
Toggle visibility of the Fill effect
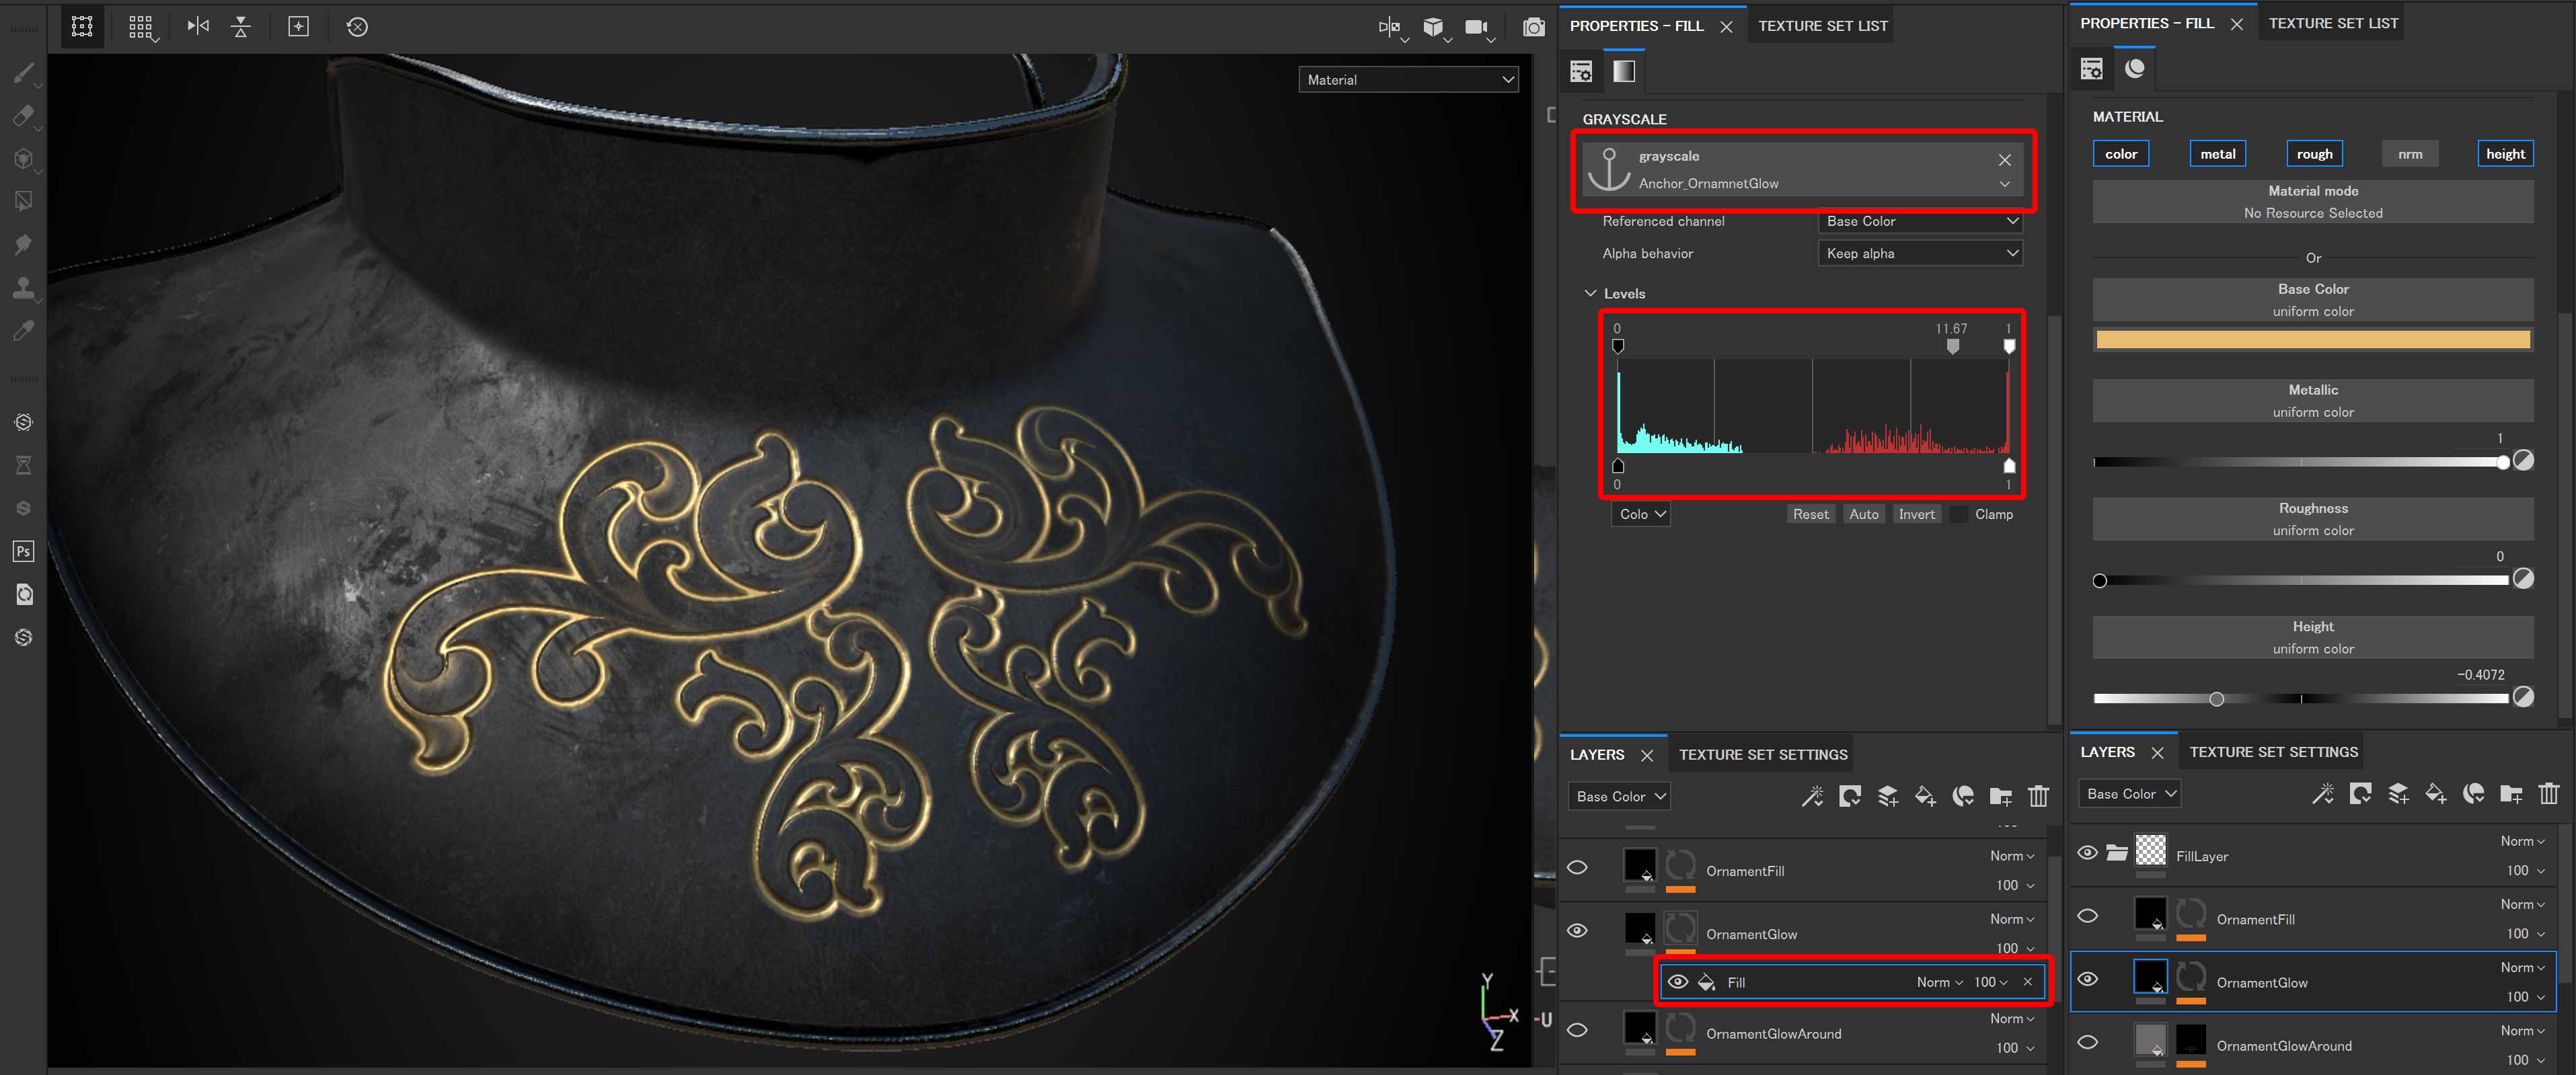(x=1678, y=982)
